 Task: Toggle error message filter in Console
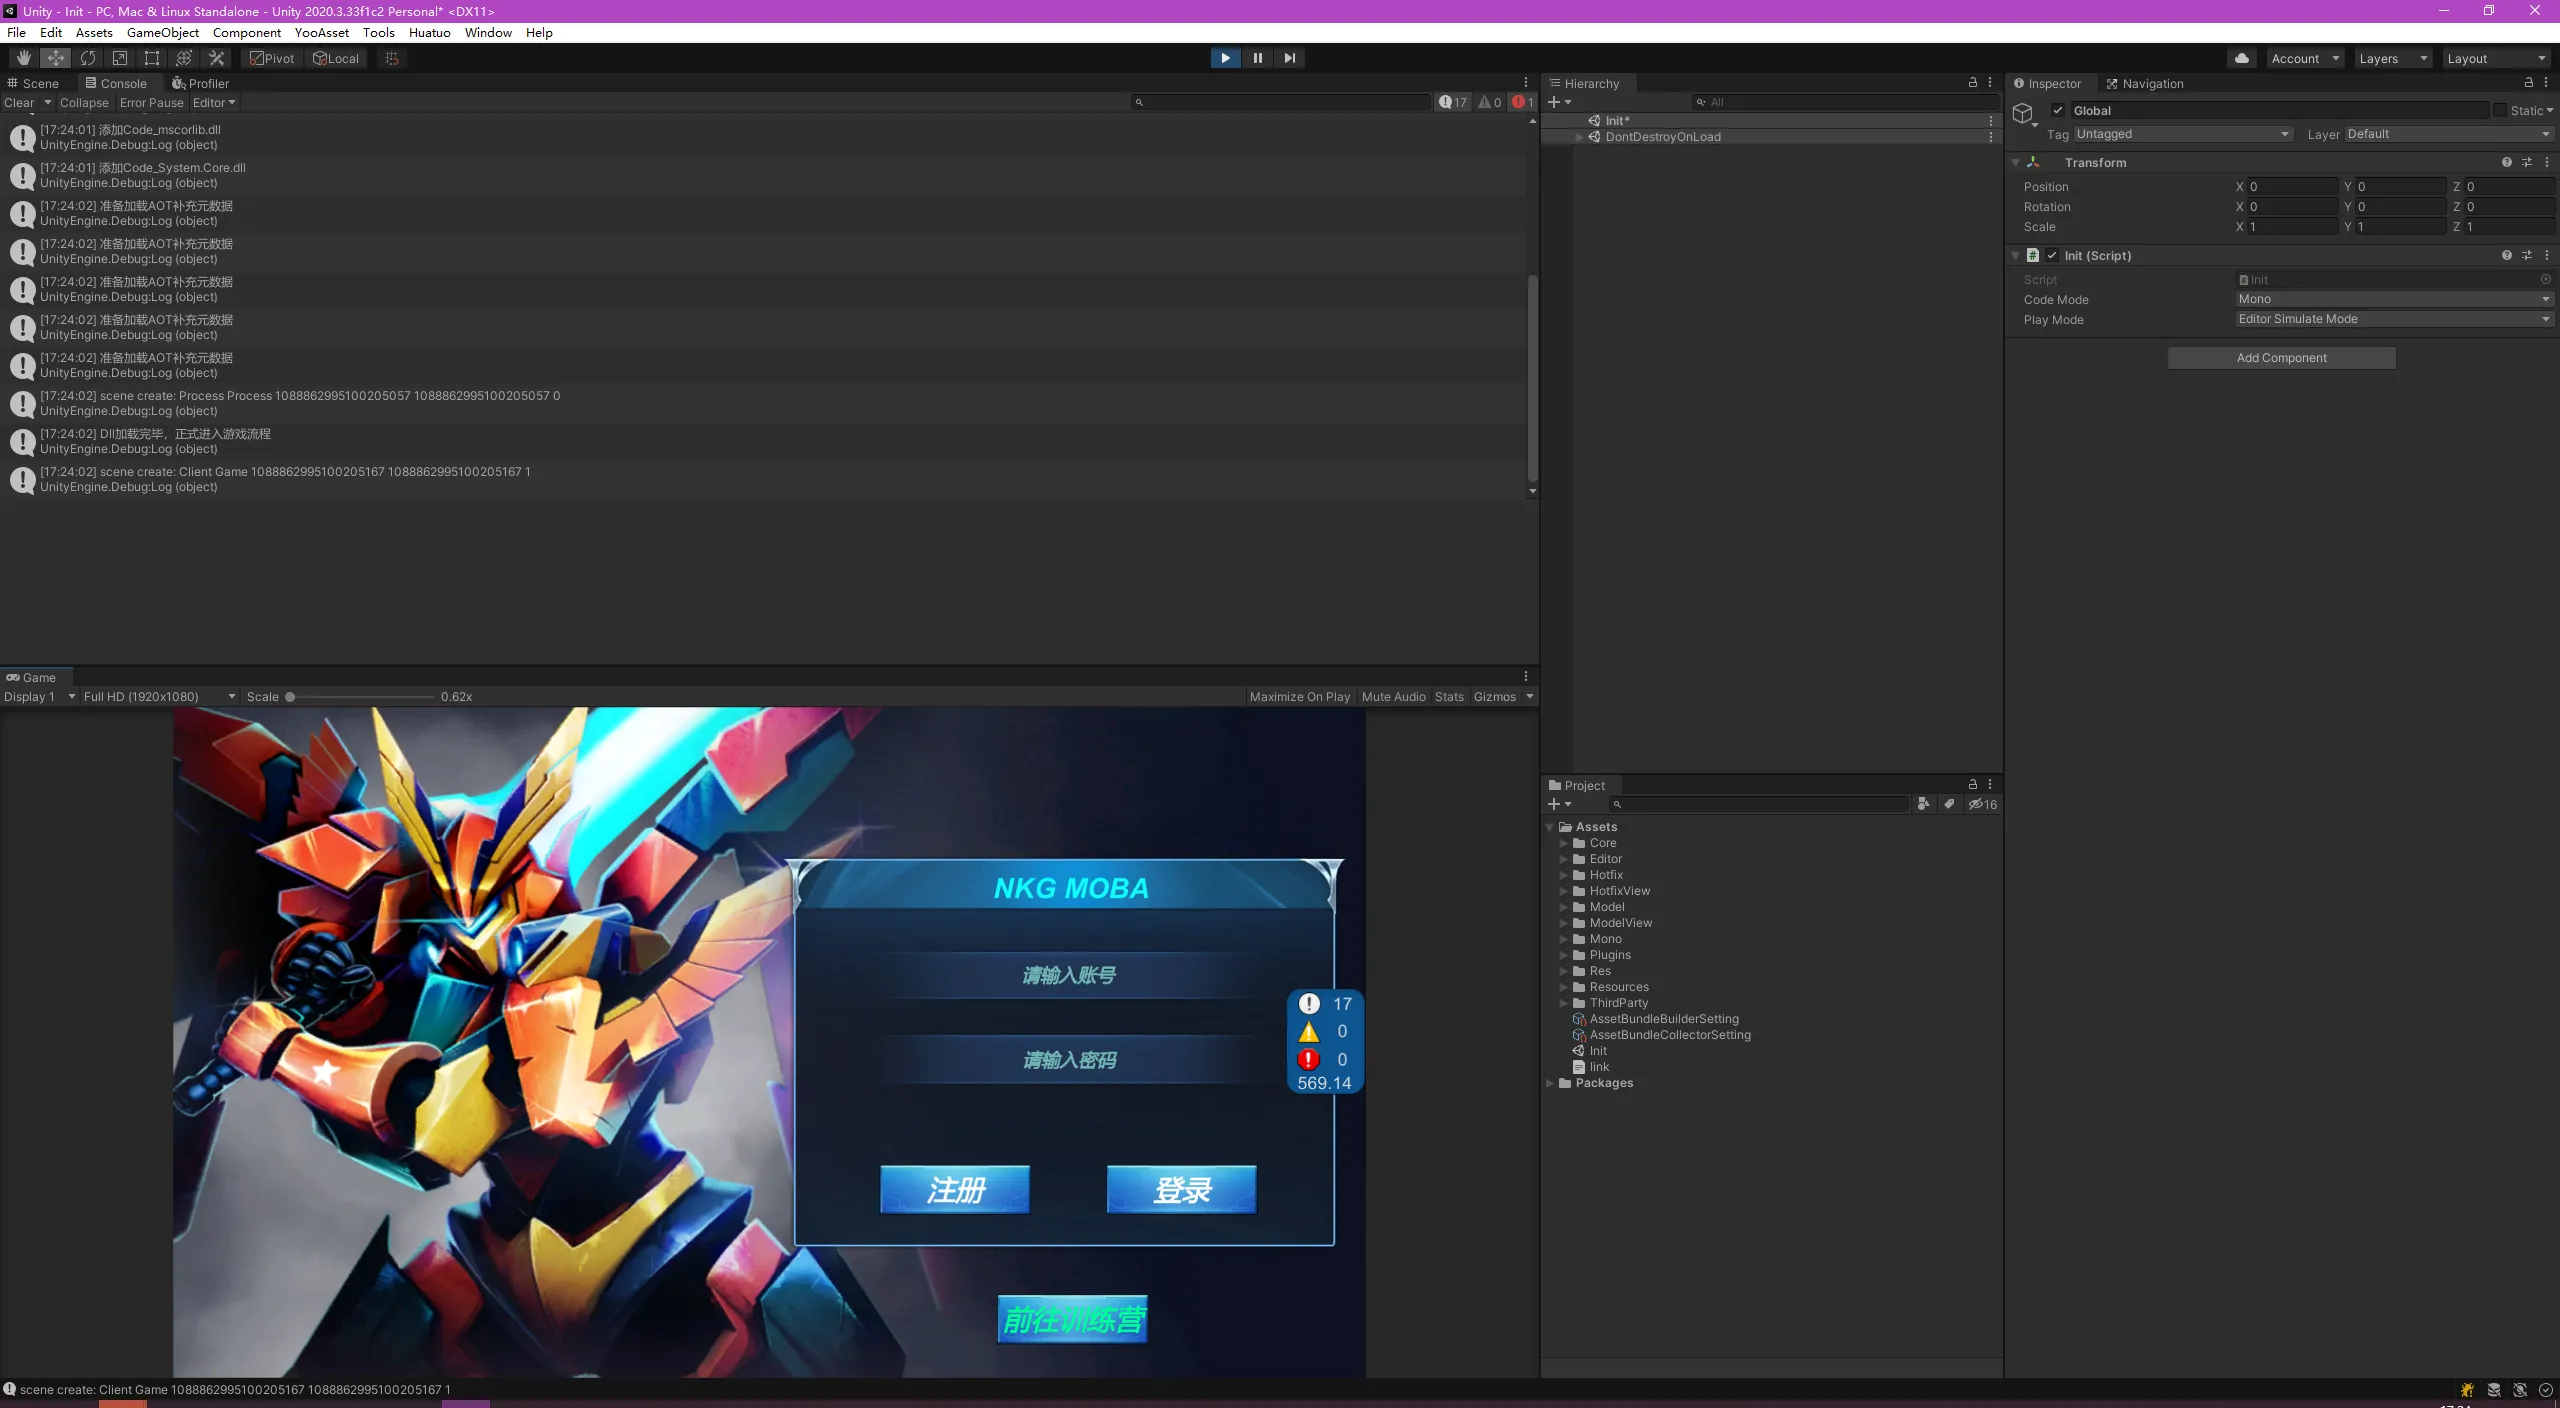tap(1522, 102)
